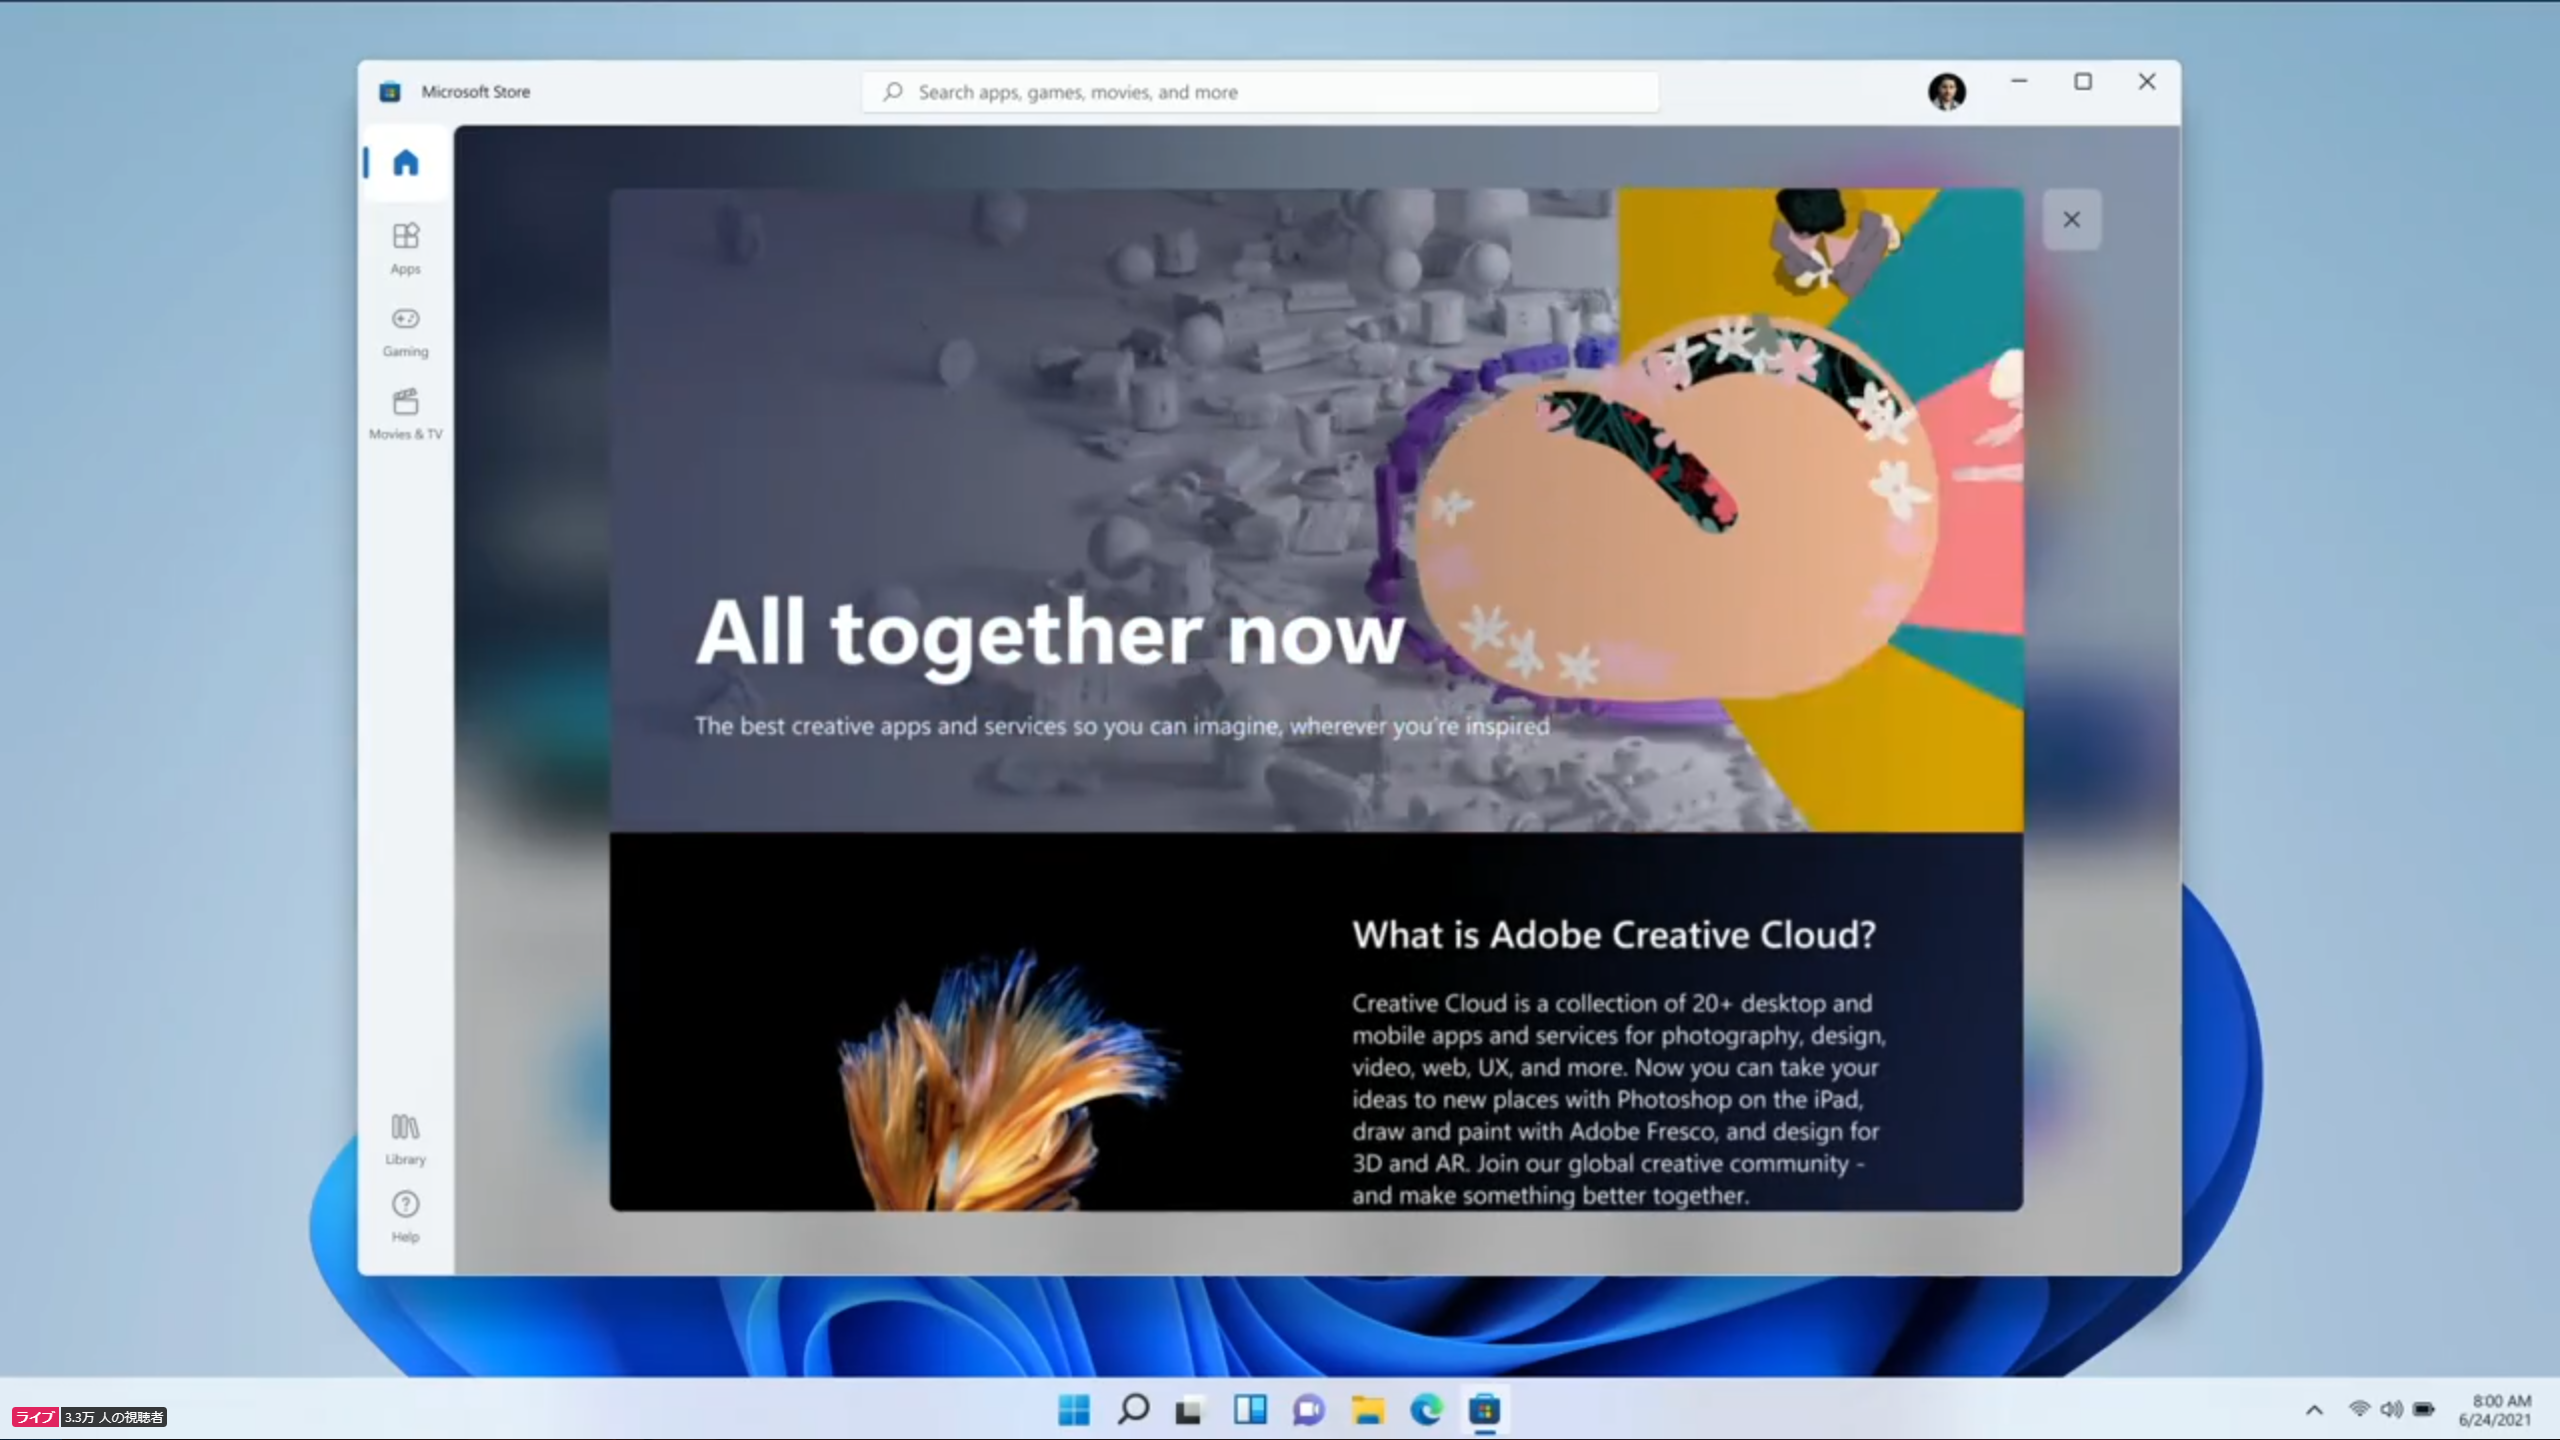Click the search magnifier icon in the search bar

(892, 92)
